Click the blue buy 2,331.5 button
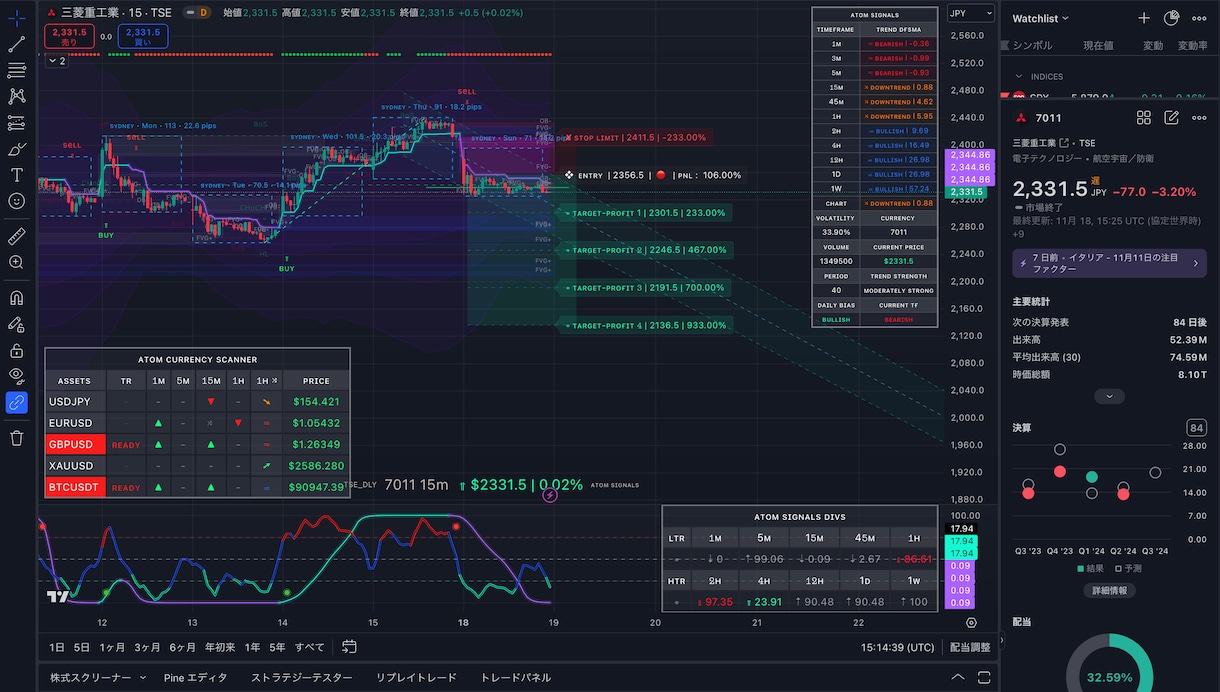 [142, 36]
